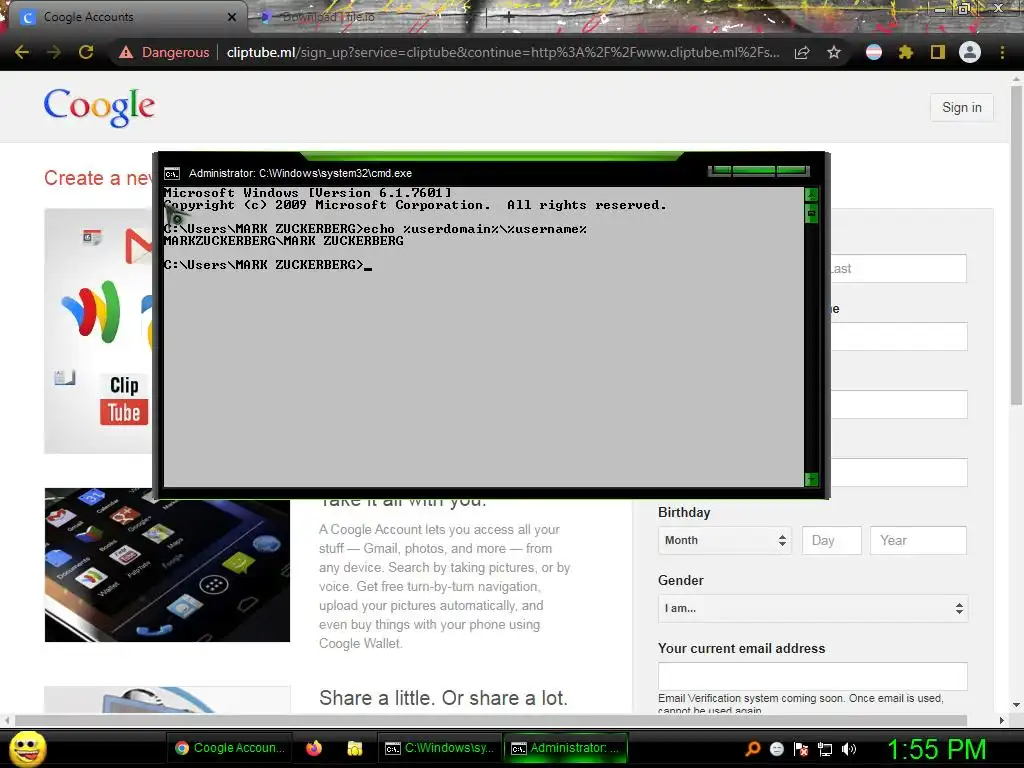
Task: Click the Year birthday field
Action: (918, 540)
